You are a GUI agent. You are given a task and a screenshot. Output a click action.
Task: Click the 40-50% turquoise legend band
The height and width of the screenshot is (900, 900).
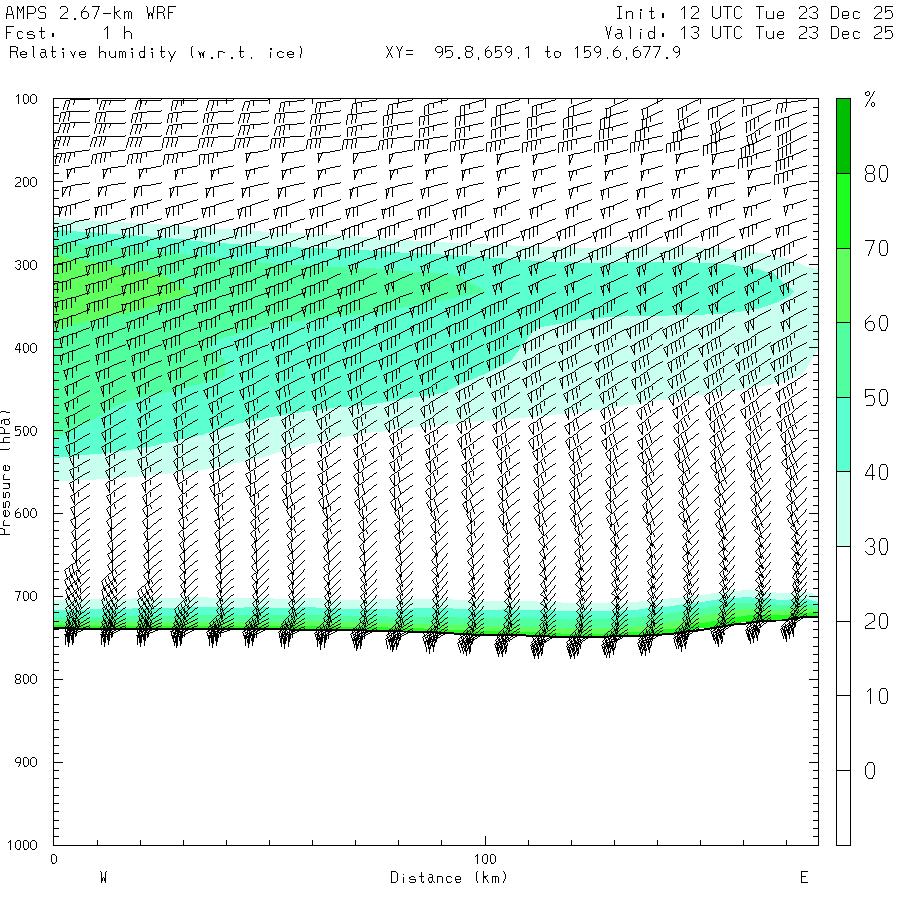pos(843,435)
